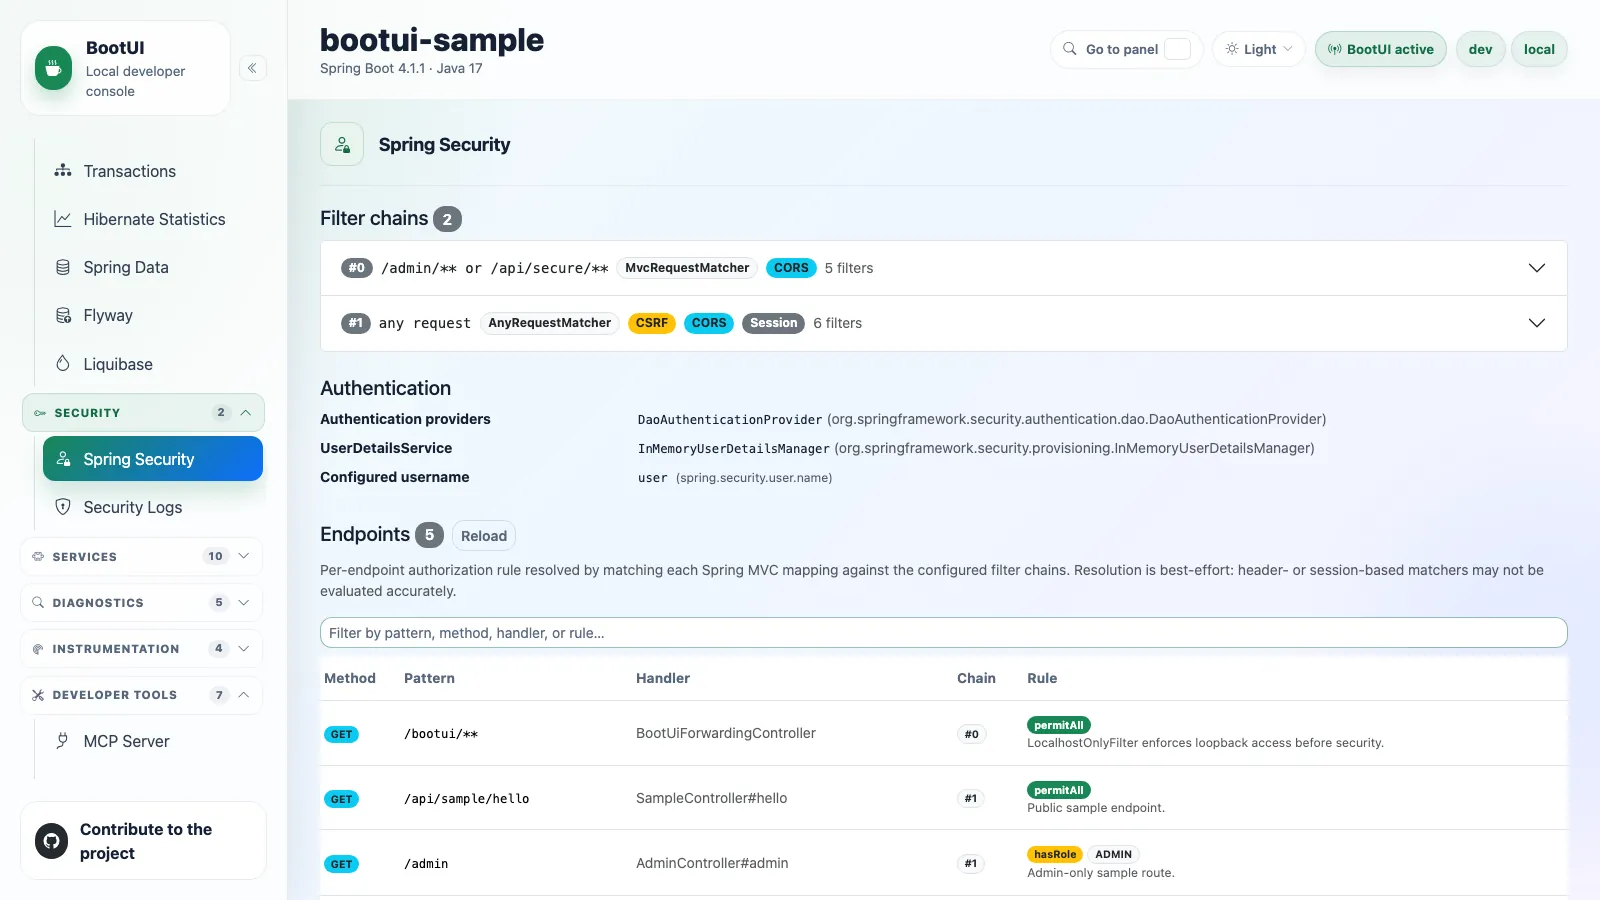Click the /api/sample/hello pattern cell
The height and width of the screenshot is (900, 1600).
click(467, 799)
